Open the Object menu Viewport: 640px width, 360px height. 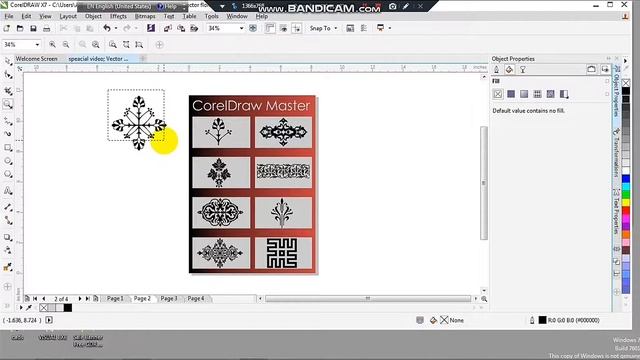[93, 16]
